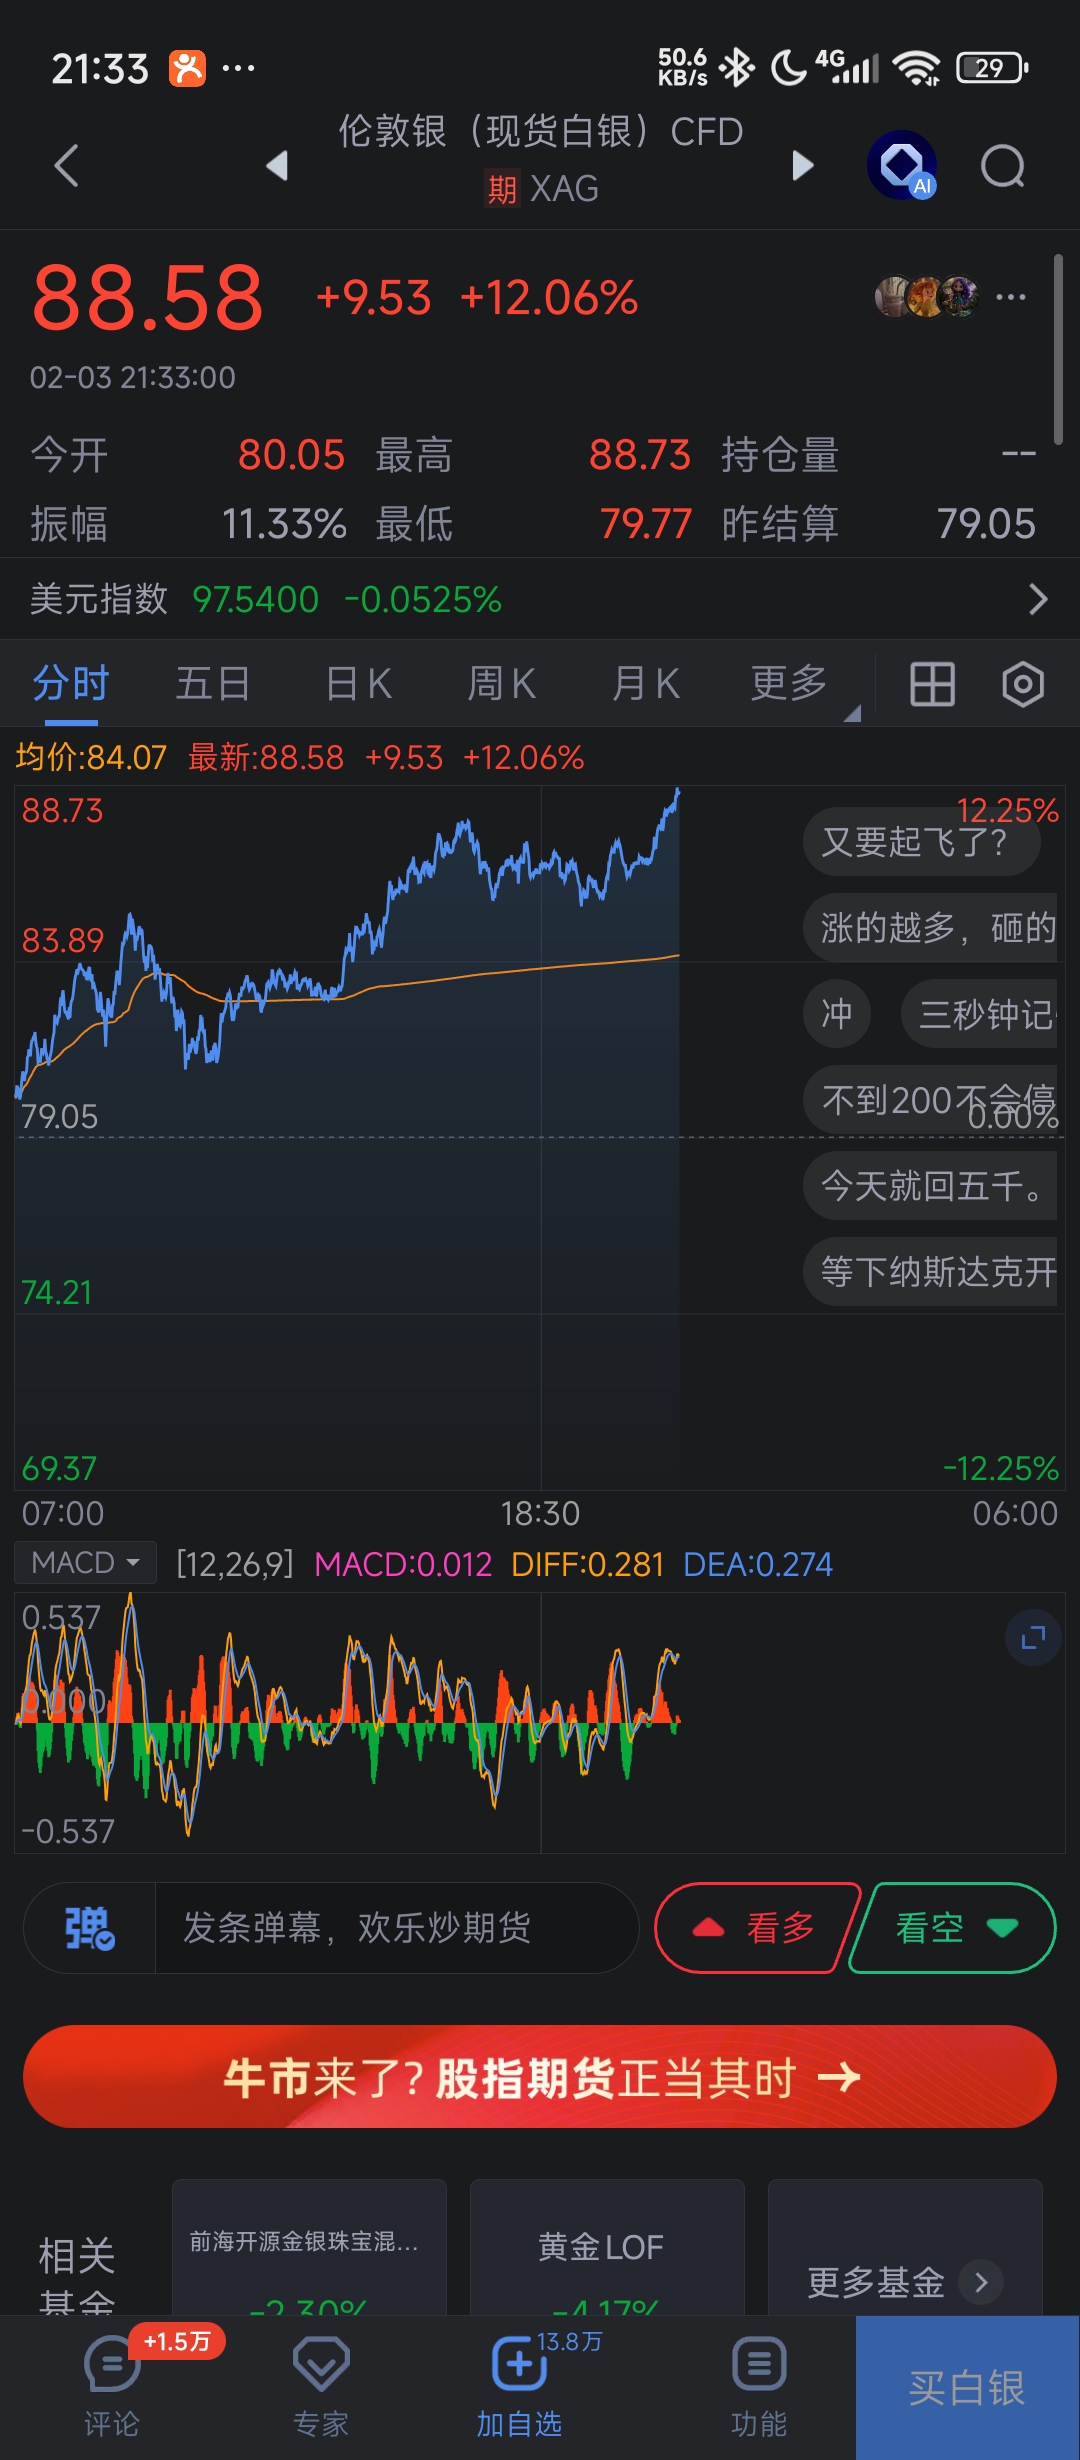Open the 专家 experts icon

click(x=321, y=2386)
